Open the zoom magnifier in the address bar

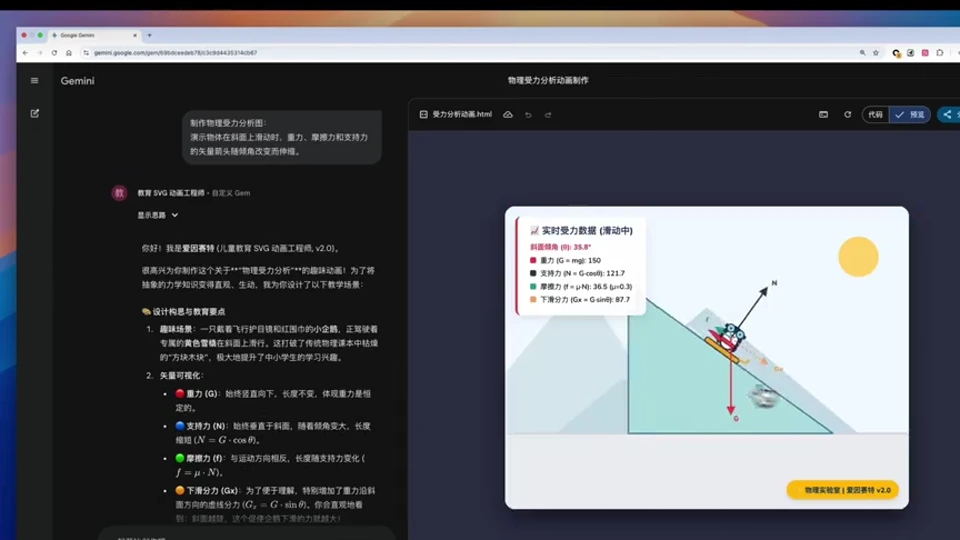(863, 53)
